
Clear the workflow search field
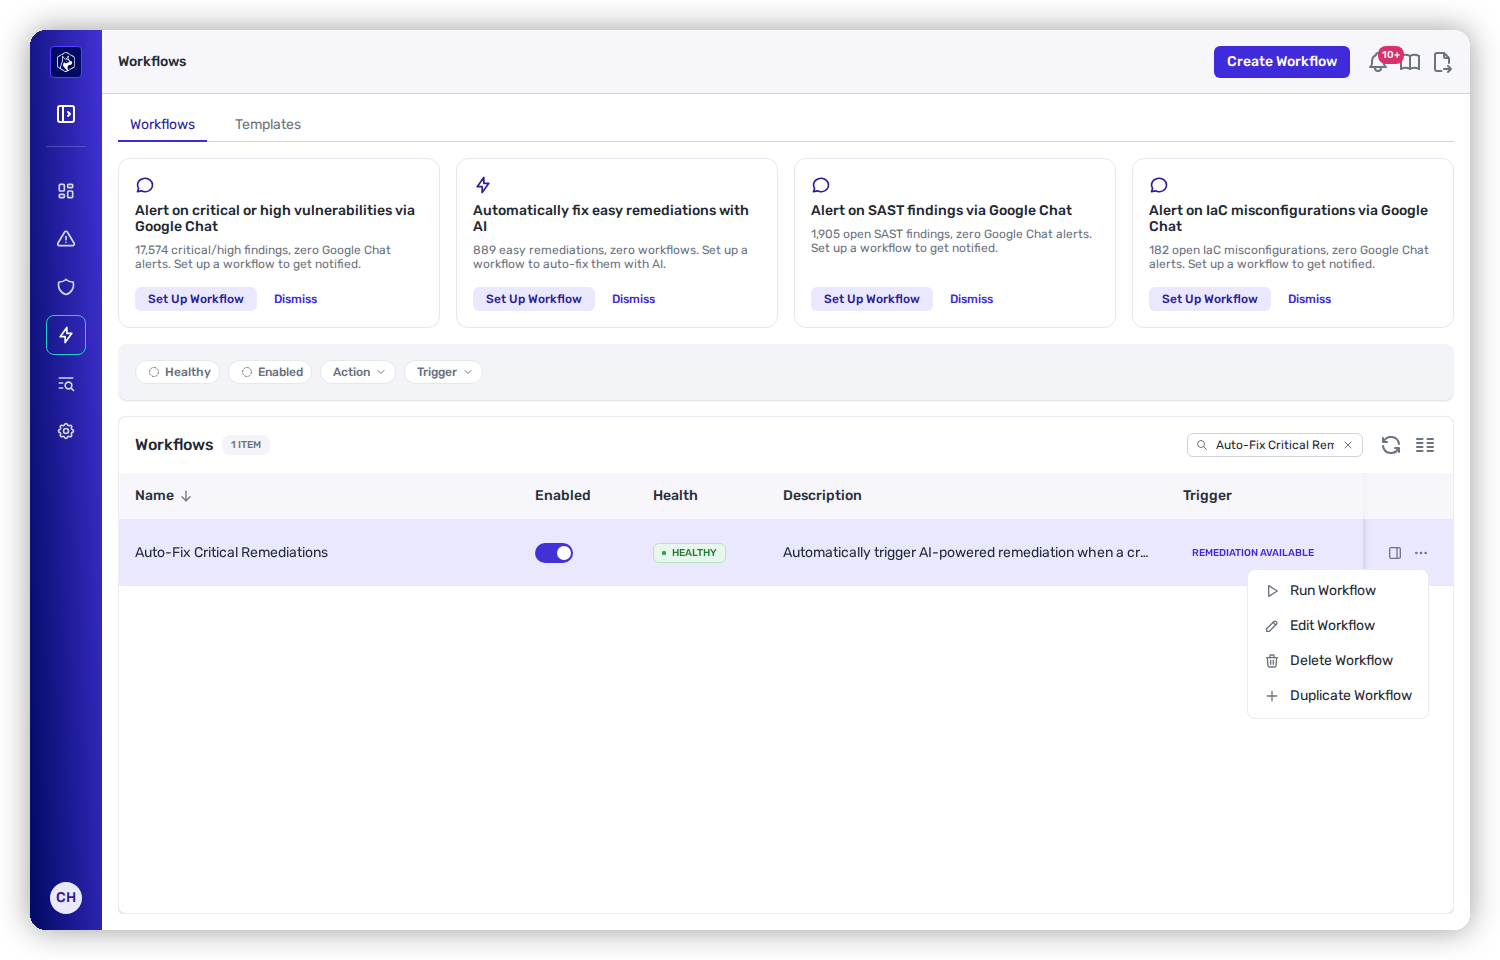pos(1348,445)
